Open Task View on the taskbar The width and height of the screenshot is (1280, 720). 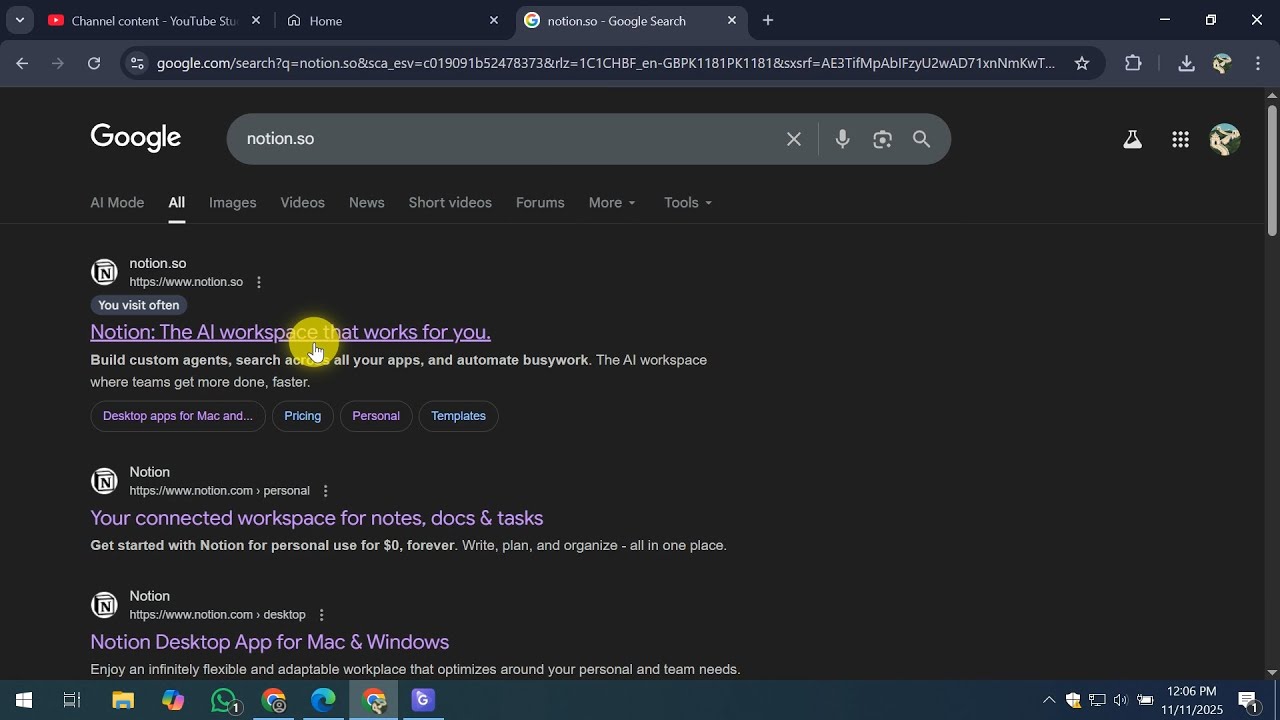(x=72, y=700)
